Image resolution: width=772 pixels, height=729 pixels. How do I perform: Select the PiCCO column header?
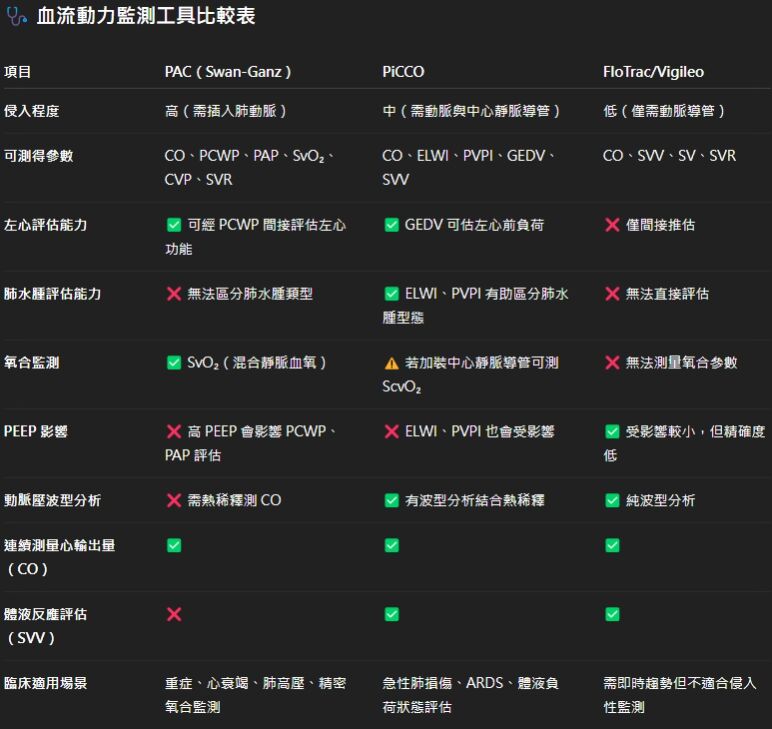click(x=402, y=72)
